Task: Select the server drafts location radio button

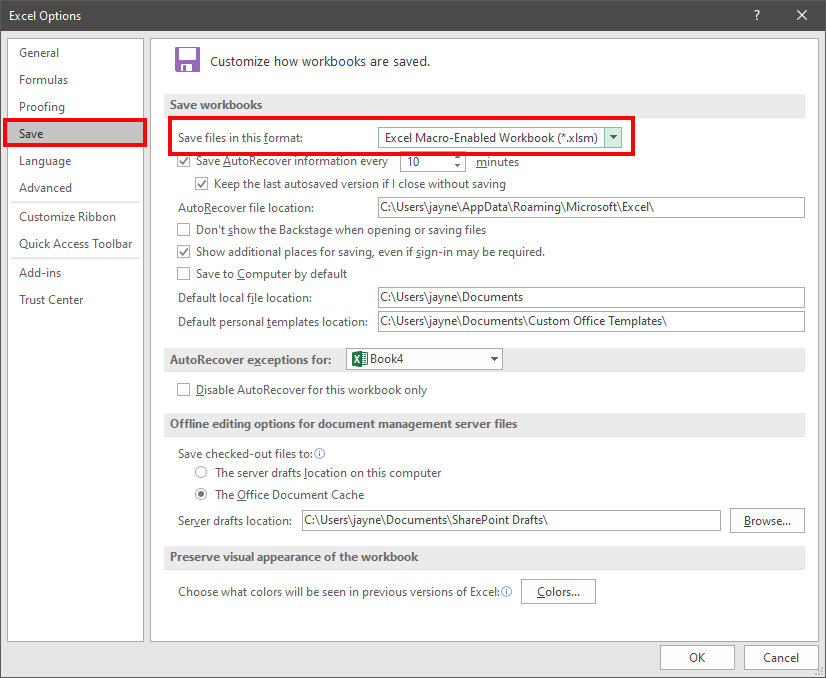Action: [201, 473]
